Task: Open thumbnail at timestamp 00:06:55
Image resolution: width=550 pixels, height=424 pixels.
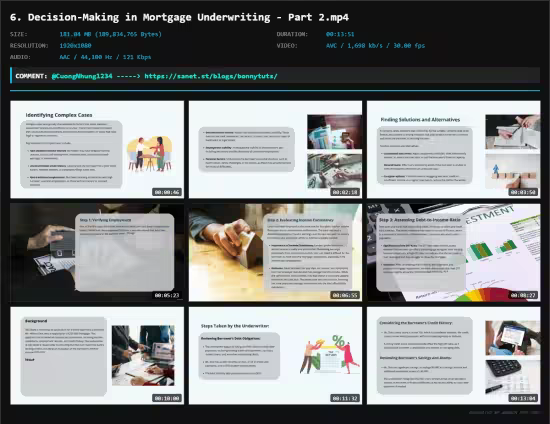Action: (275, 253)
